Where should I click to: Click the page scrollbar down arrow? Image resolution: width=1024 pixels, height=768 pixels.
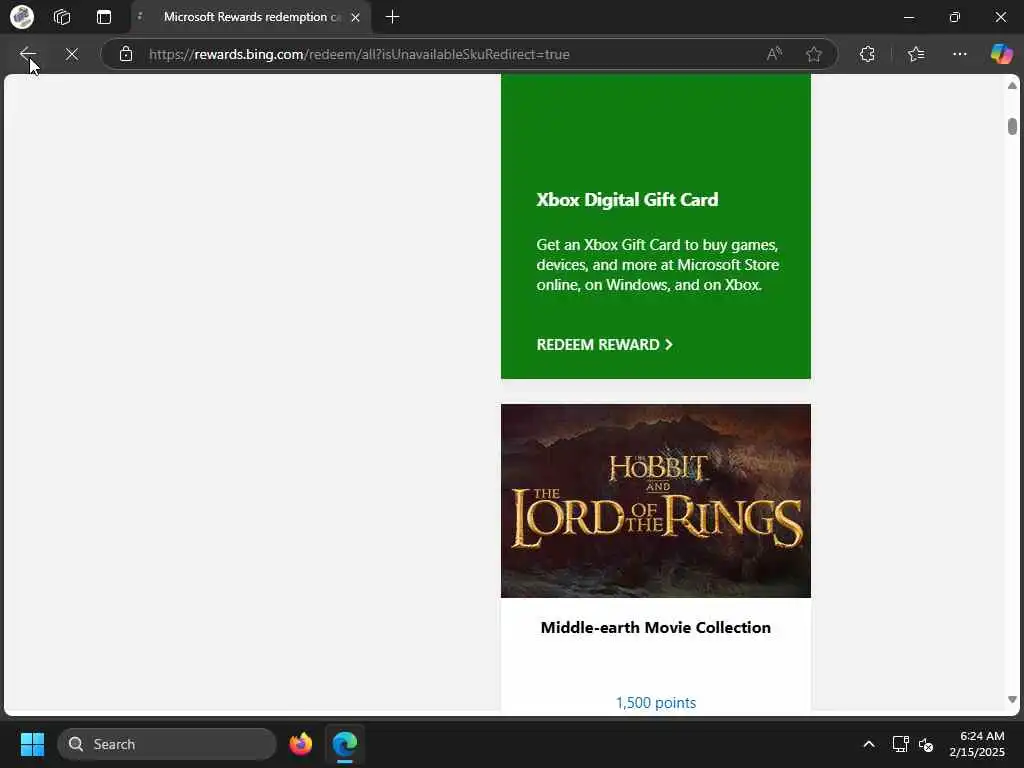tap(1012, 699)
